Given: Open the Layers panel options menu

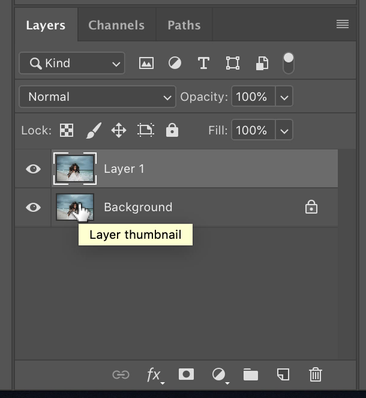Looking at the screenshot, I should click(343, 24).
